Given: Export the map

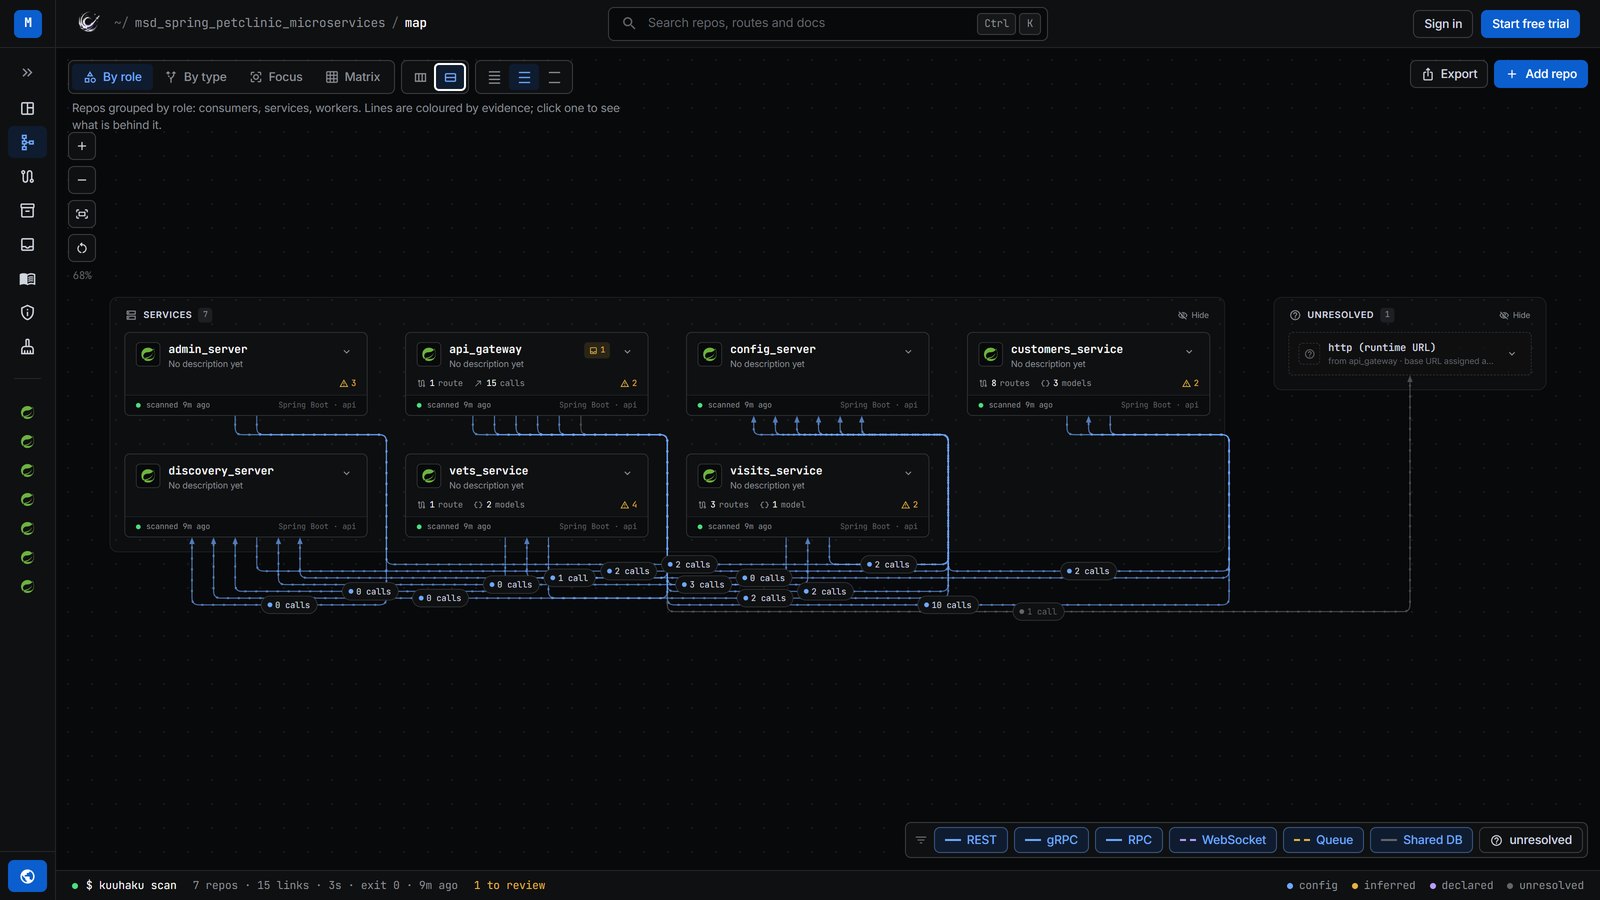Looking at the screenshot, I should tap(1449, 74).
